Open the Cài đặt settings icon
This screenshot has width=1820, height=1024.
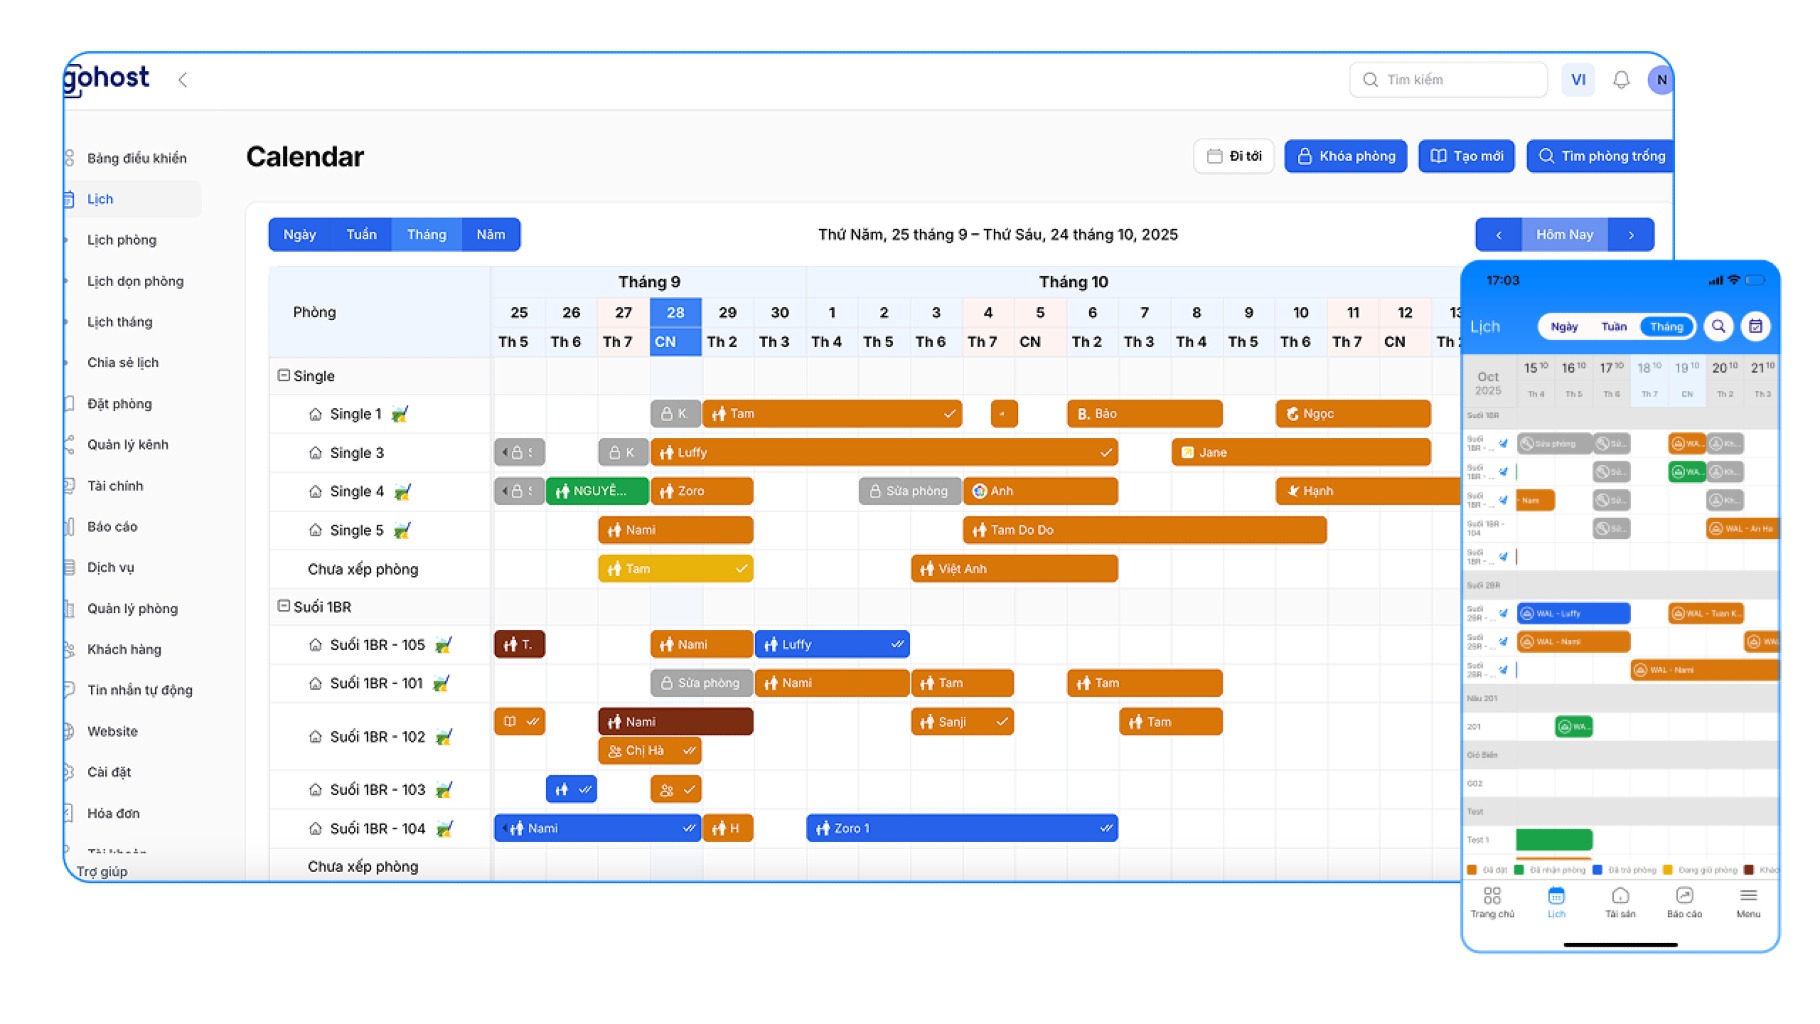pos(68,771)
